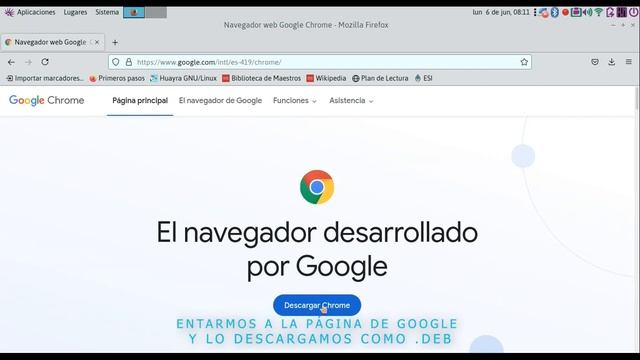Open the Wikipedia bookmark
The width and height of the screenshot is (640, 360).
click(x=327, y=78)
